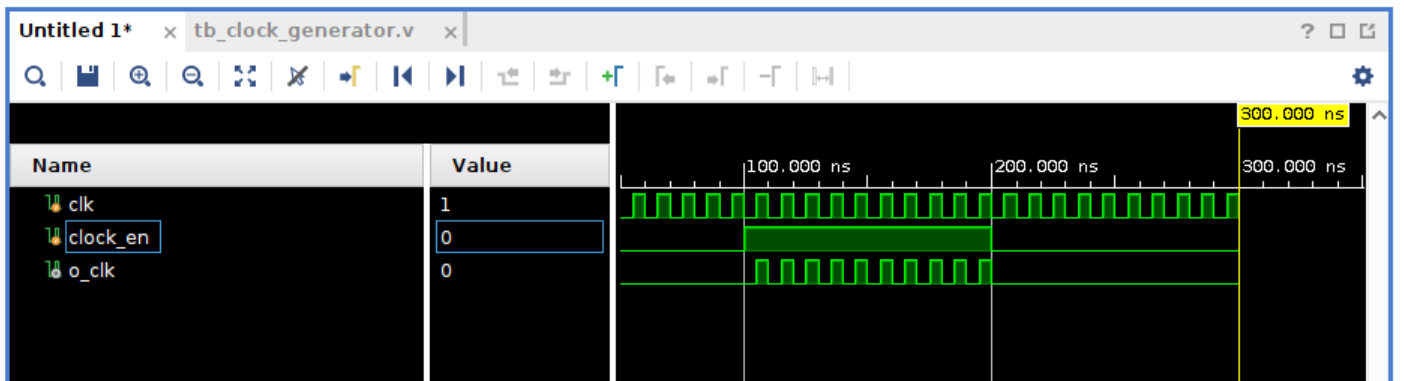
Task: Click clock_en value field 0
Action: [x=520, y=238]
